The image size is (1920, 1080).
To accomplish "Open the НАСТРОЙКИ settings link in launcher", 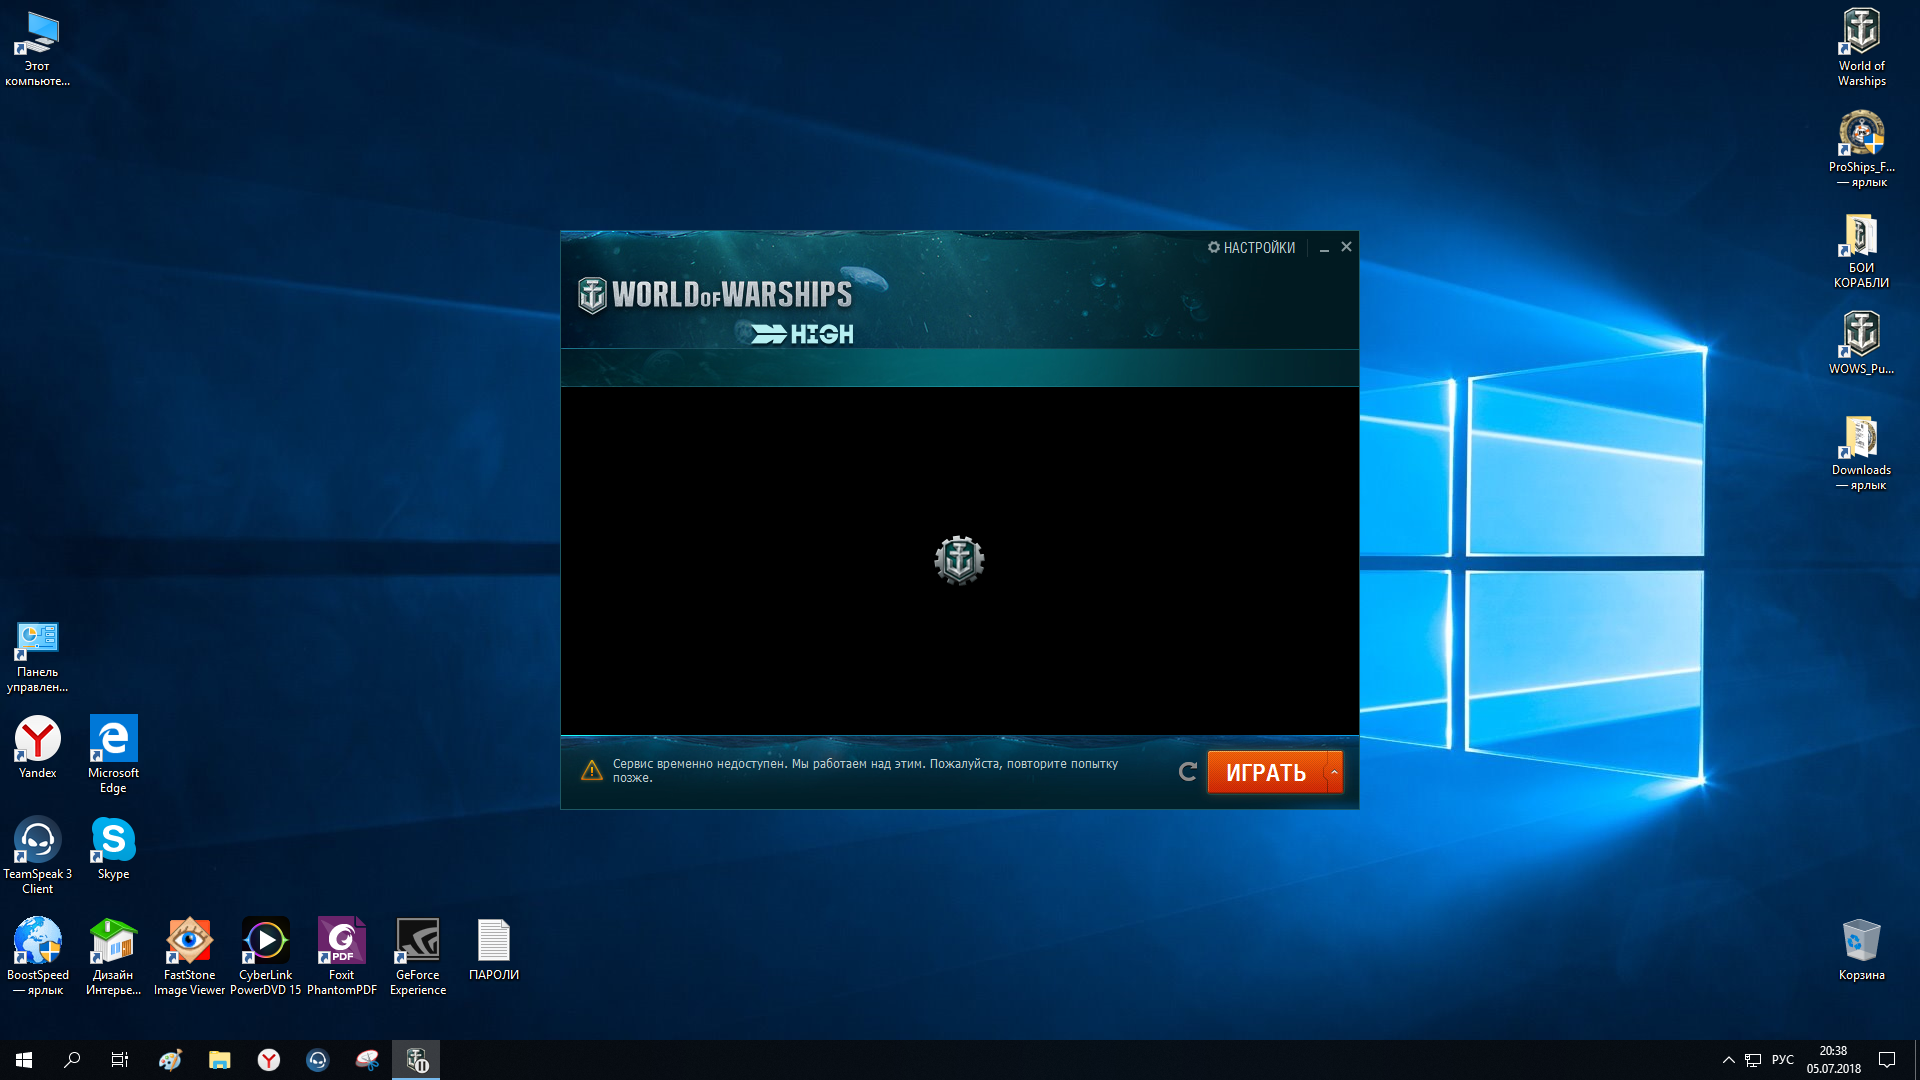I will tap(1251, 247).
